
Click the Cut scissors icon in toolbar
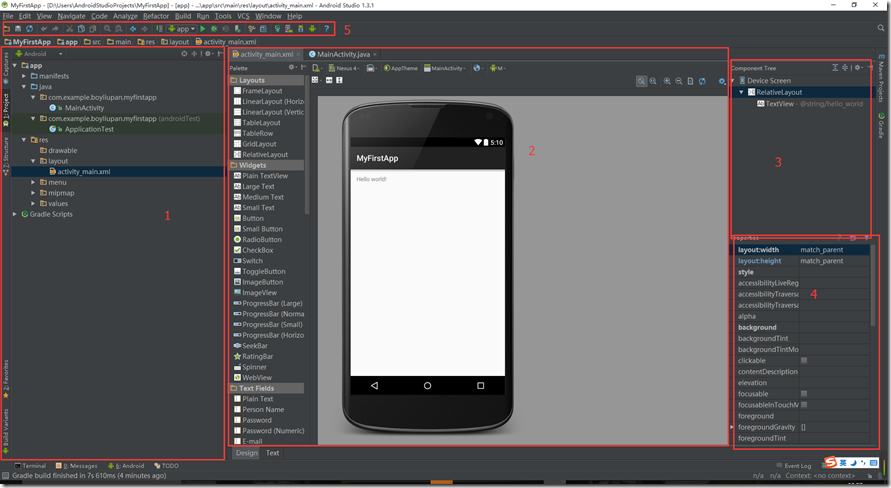pos(69,29)
